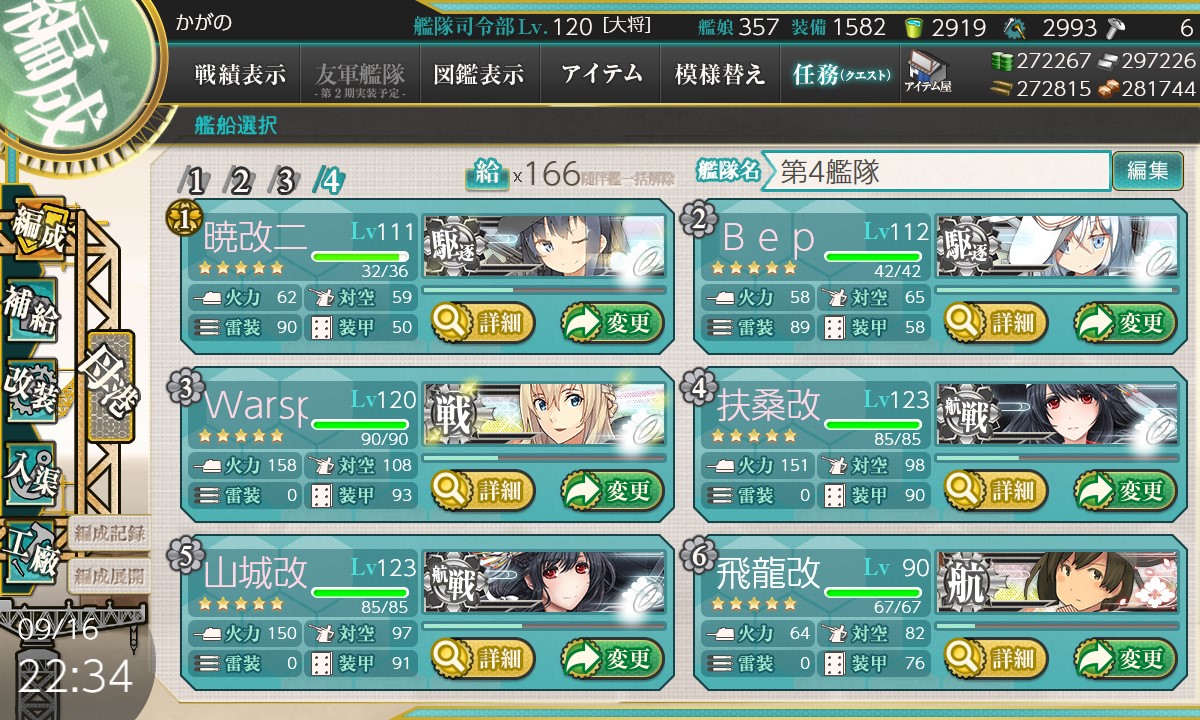Click the 給 bulk supply icon
Image resolution: width=1200 pixels, height=720 pixels.
(488, 173)
